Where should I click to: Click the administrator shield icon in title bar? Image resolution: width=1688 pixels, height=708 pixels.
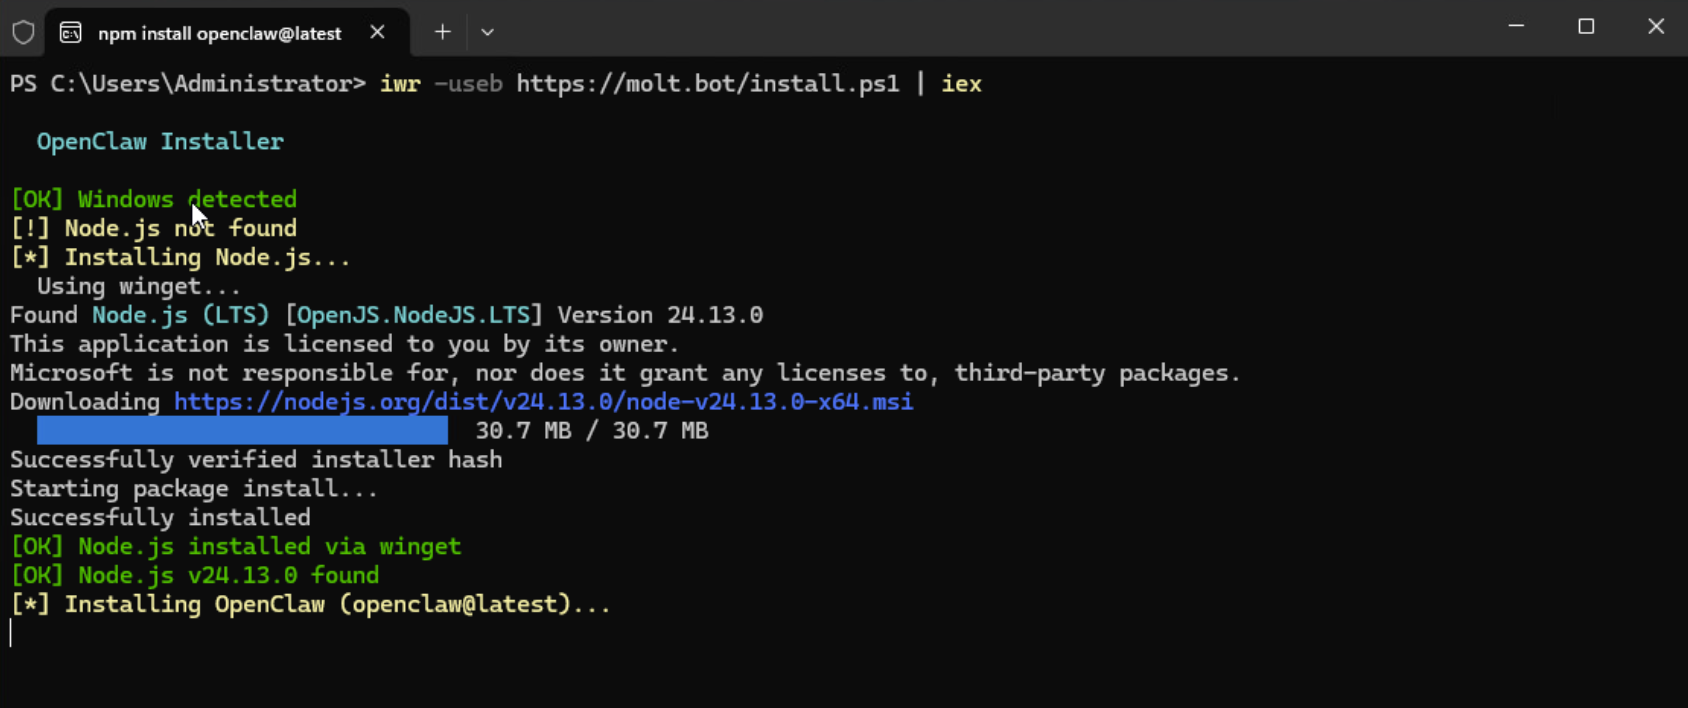click(23, 32)
